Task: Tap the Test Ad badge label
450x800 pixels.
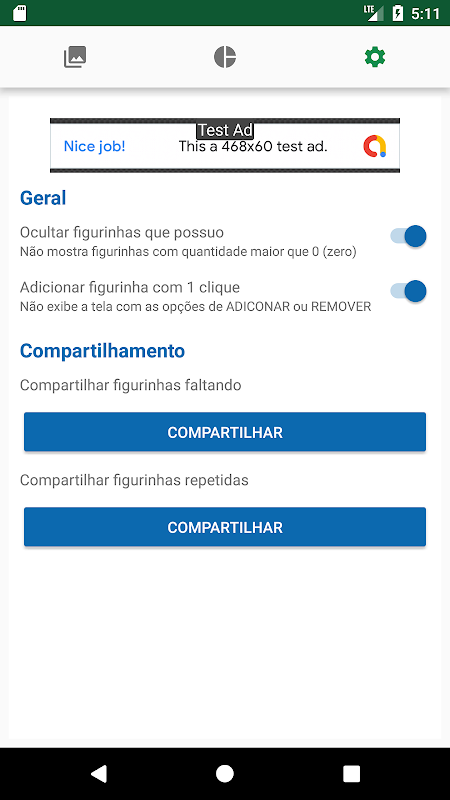Action: pyautogui.click(x=225, y=130)
